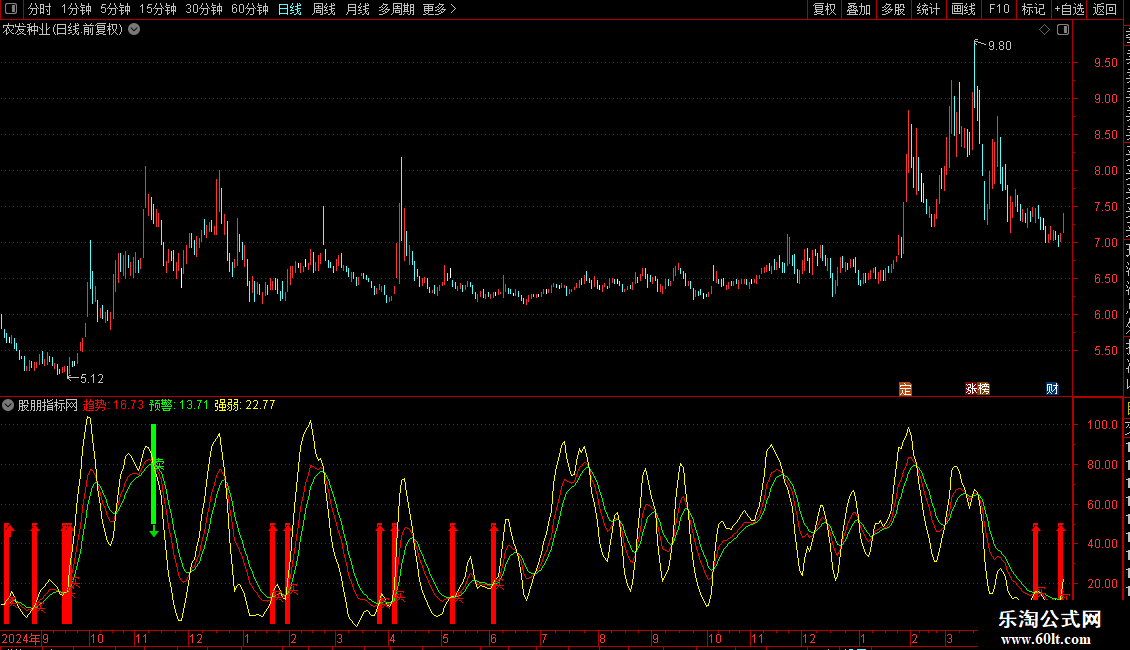Toggle the side panel icon above chart
The image size is (1130, 650).
point(1063,30)
